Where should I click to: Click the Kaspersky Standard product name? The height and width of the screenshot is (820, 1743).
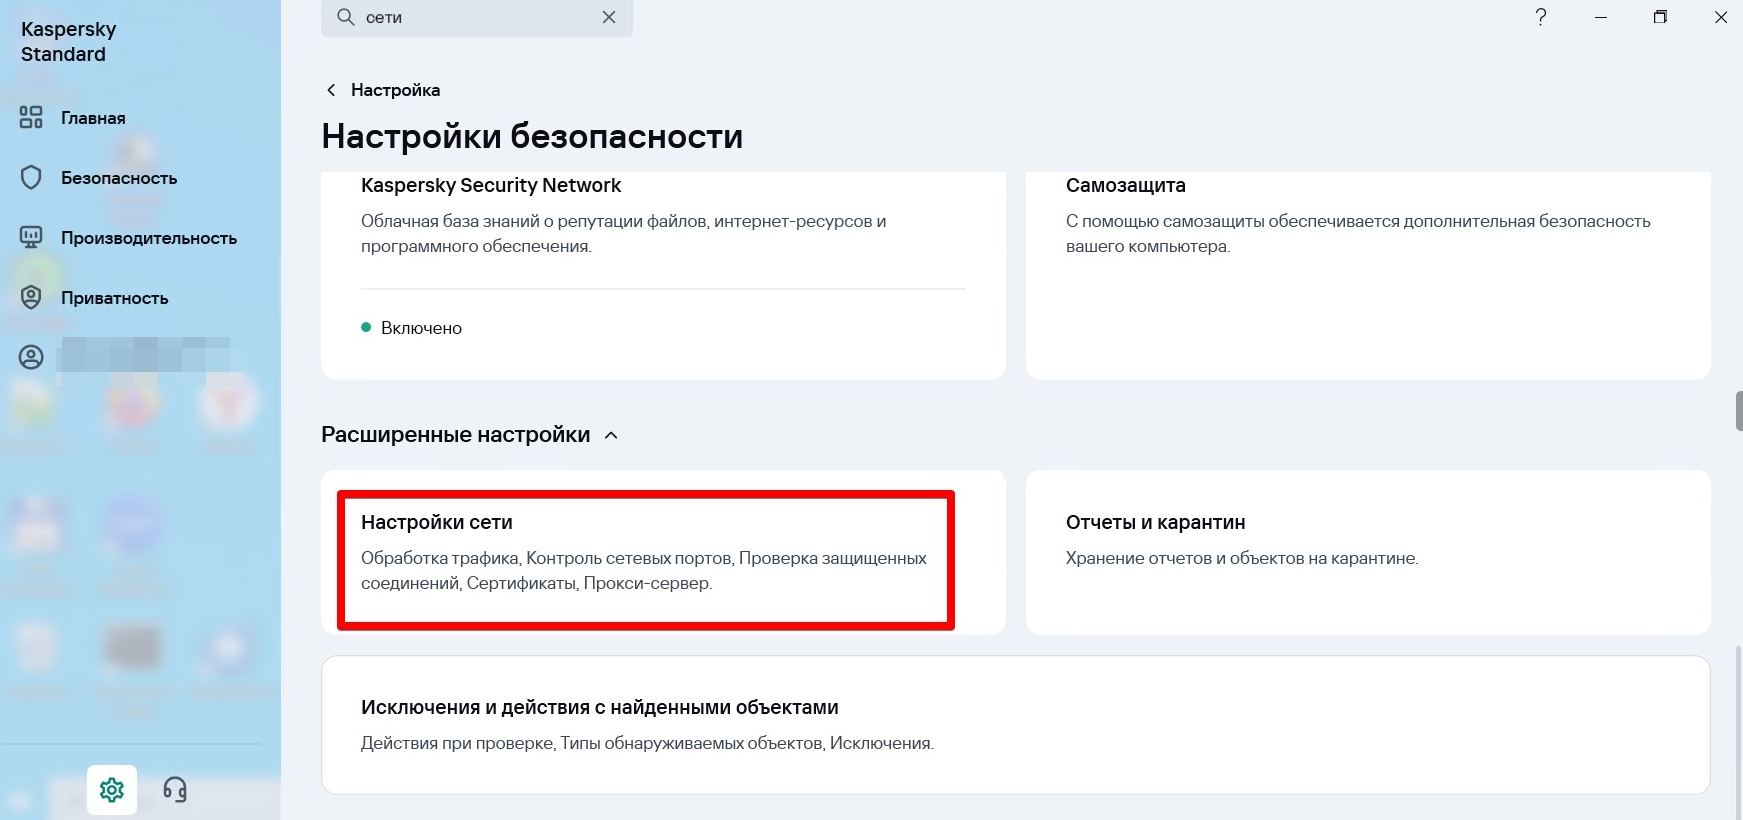(68, 41)
